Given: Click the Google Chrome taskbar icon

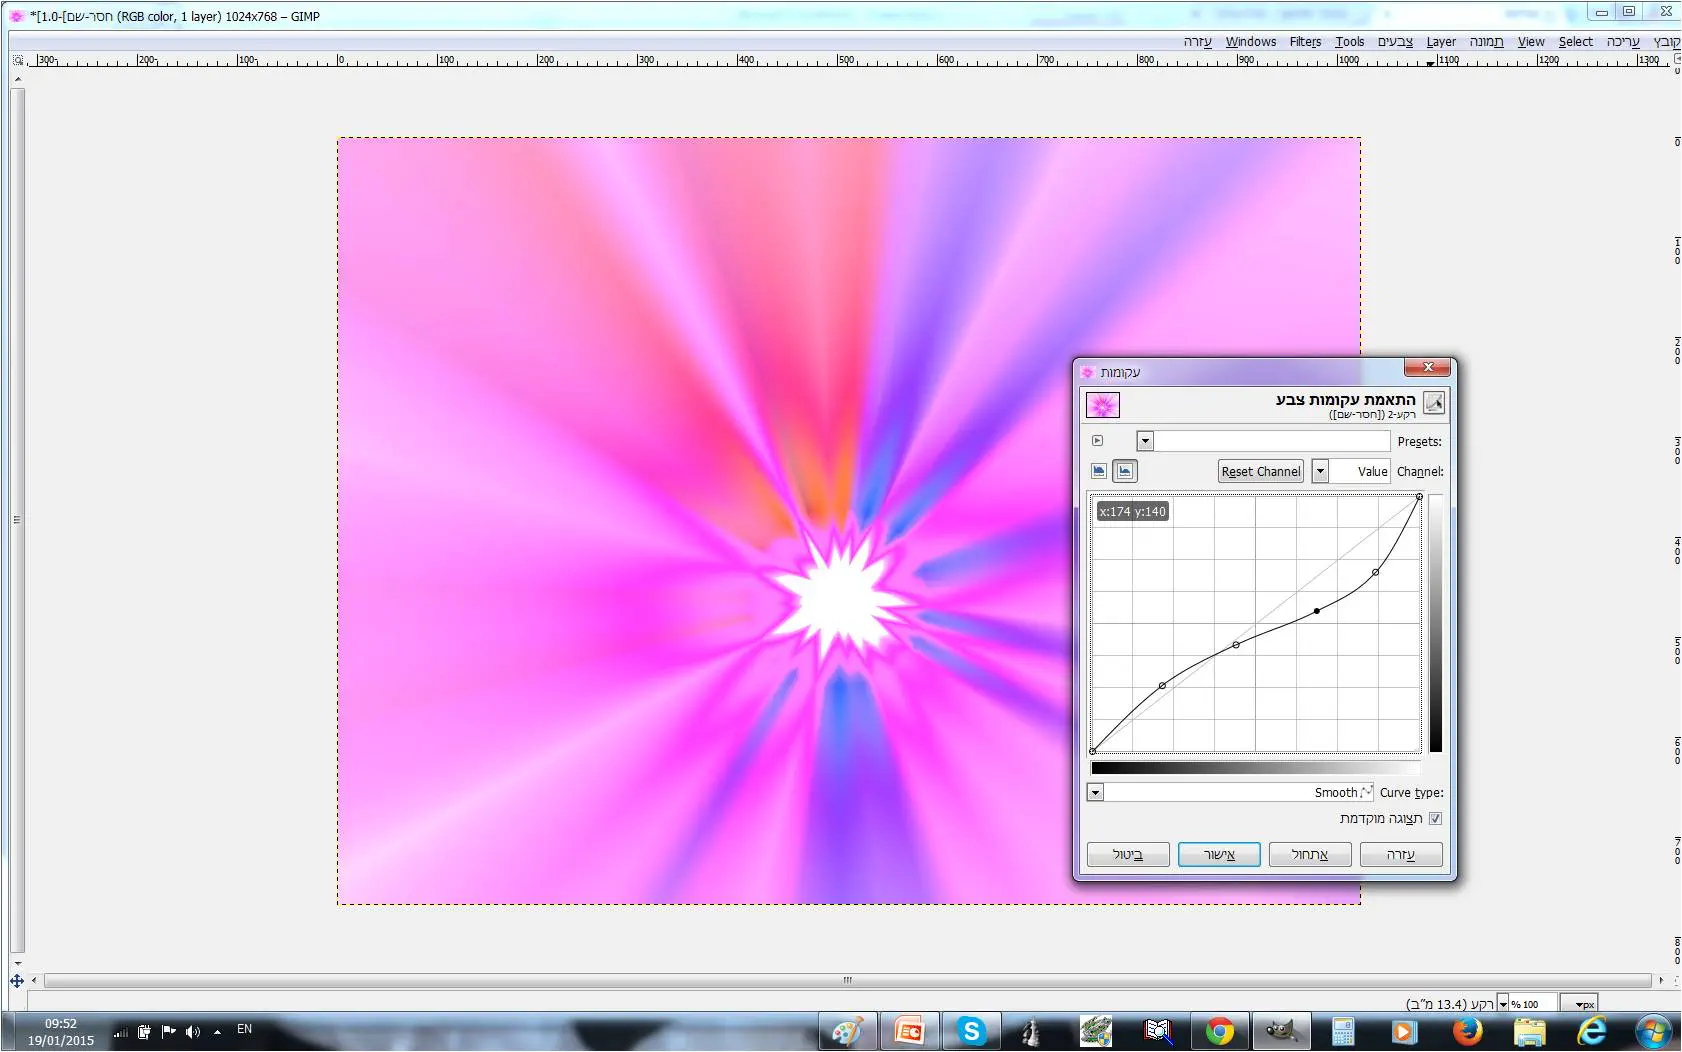Looking at the screenshot, I should click(1219, 1031).
